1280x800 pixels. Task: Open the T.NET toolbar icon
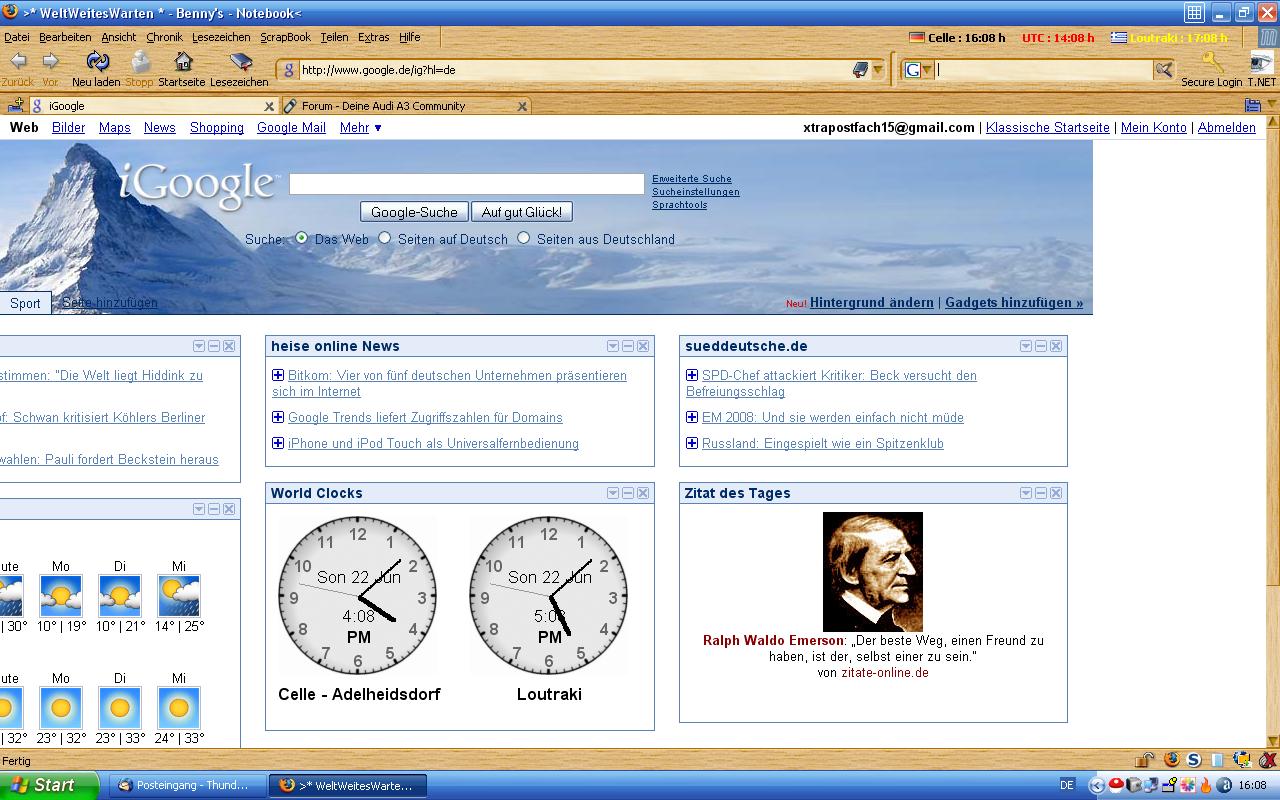pyautogui.click(x=1261, y=62)
